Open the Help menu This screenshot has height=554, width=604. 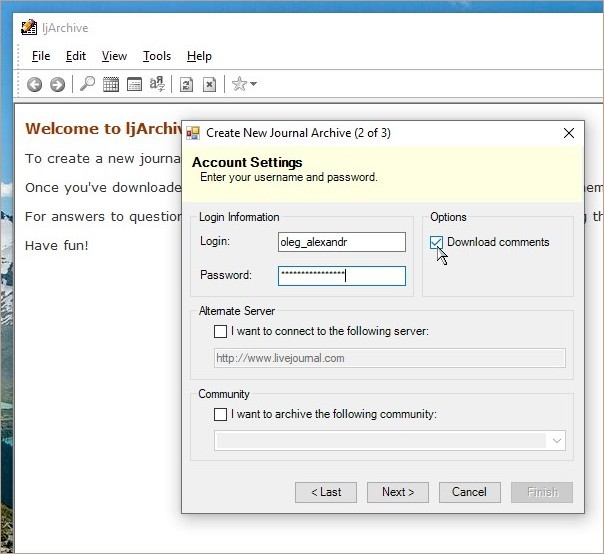pyautogui.click(x=199, y=56)
